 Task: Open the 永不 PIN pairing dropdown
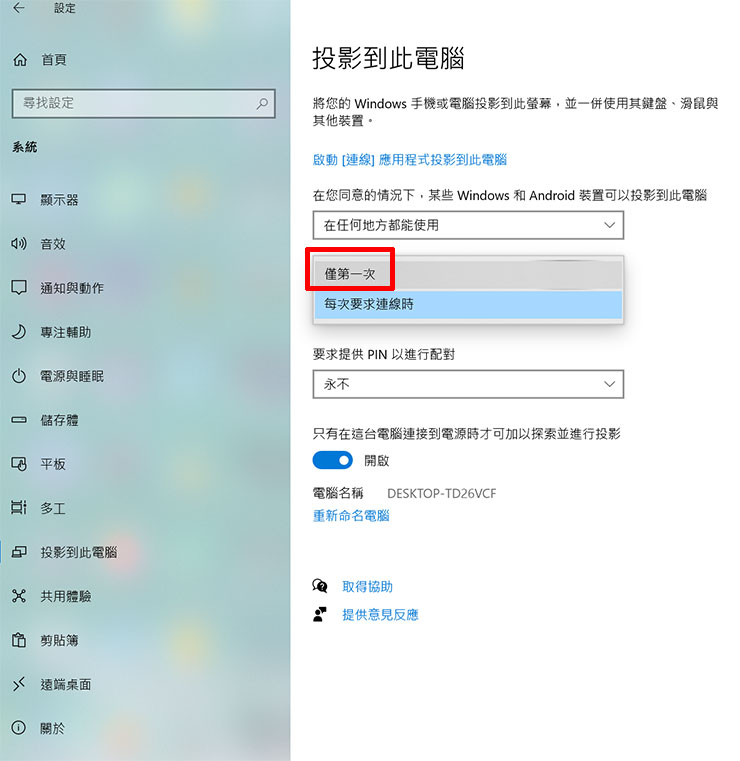point(468,384)
